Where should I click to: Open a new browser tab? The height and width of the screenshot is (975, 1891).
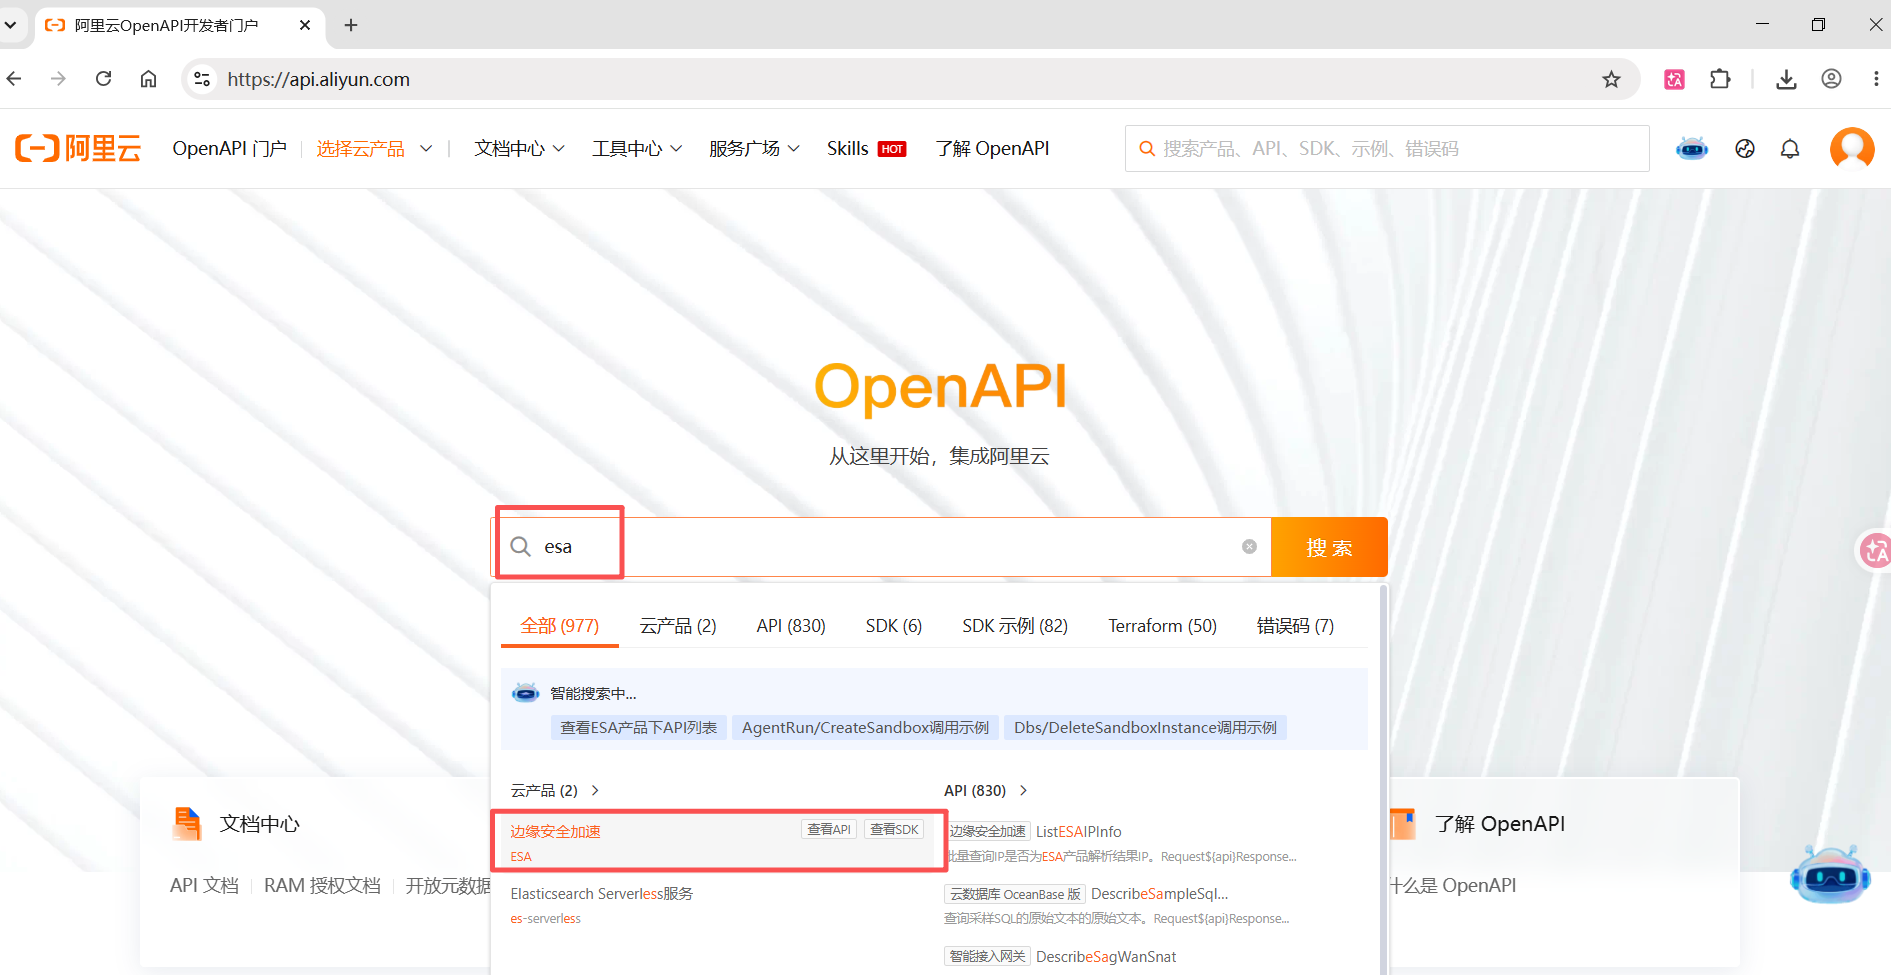[x=351, y=25]
